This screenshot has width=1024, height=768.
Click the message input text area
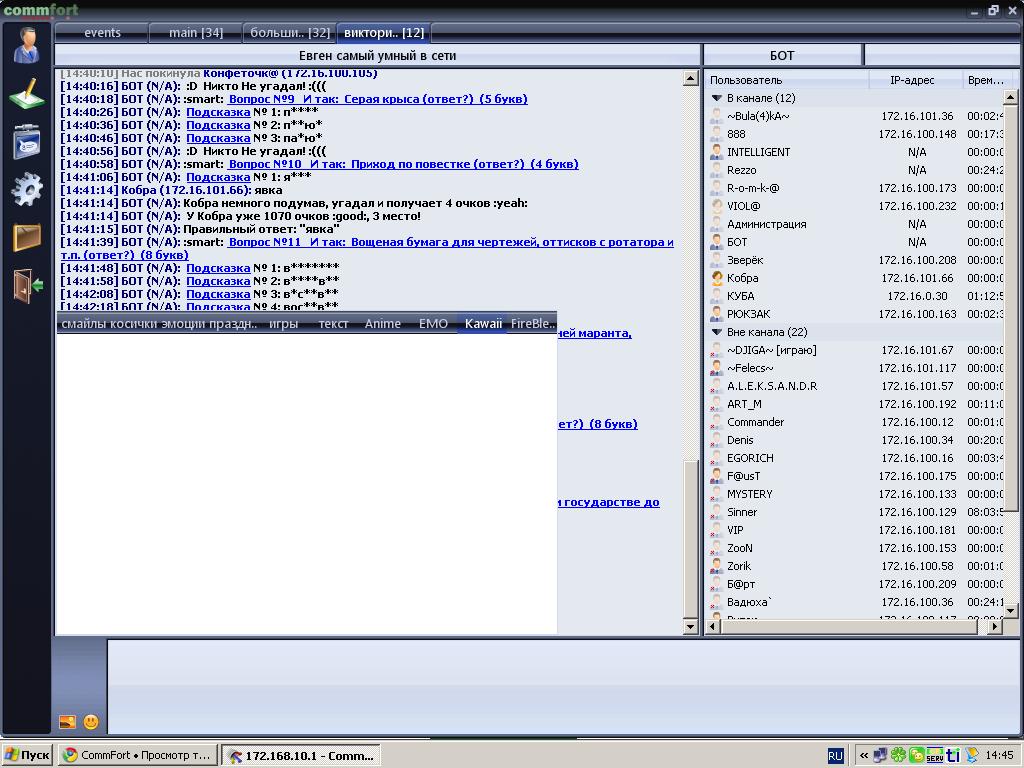pos(560,686)
